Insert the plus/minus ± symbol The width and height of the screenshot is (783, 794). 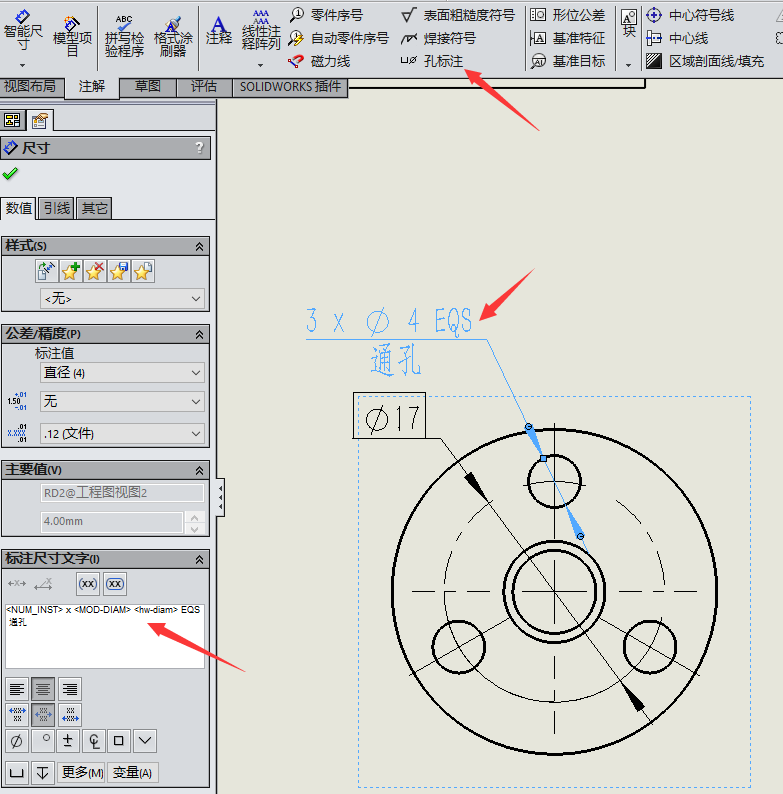(x=67, y=741)
